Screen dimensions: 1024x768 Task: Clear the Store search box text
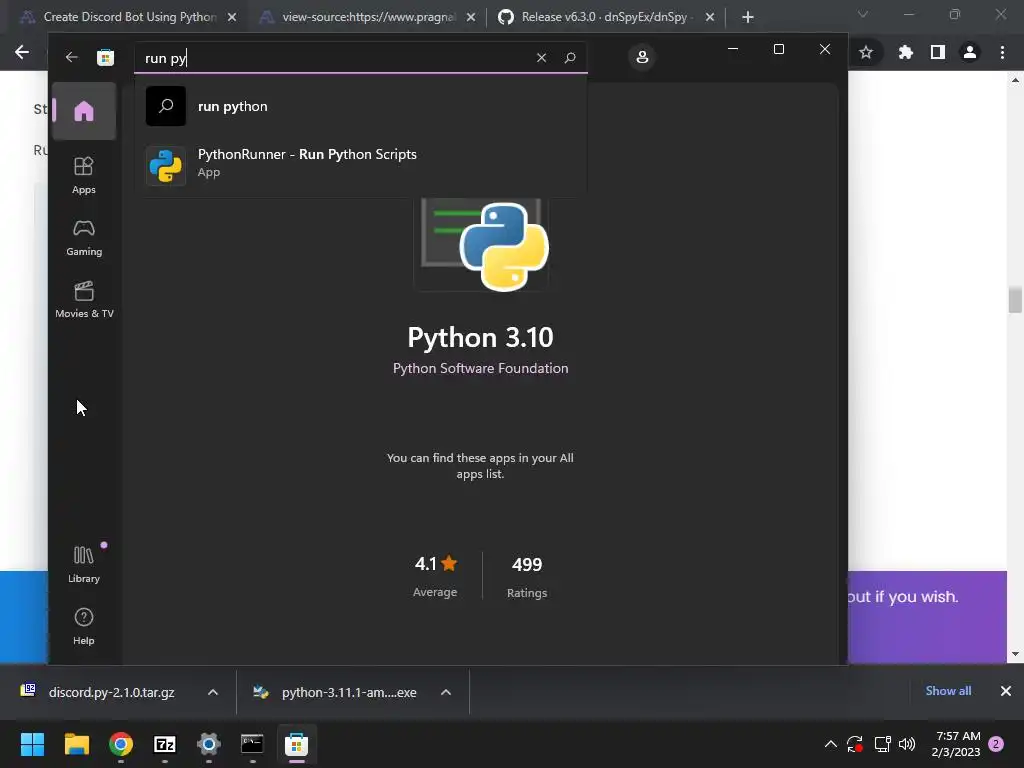point(541,57)
